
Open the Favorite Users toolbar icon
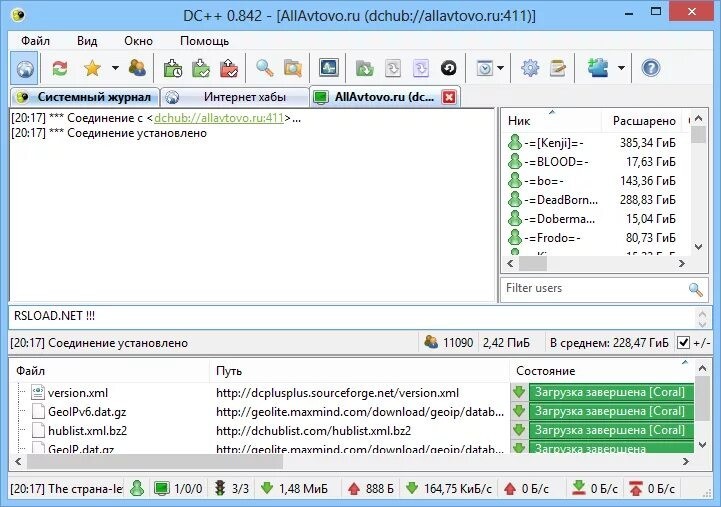click(x=137, y=68)
